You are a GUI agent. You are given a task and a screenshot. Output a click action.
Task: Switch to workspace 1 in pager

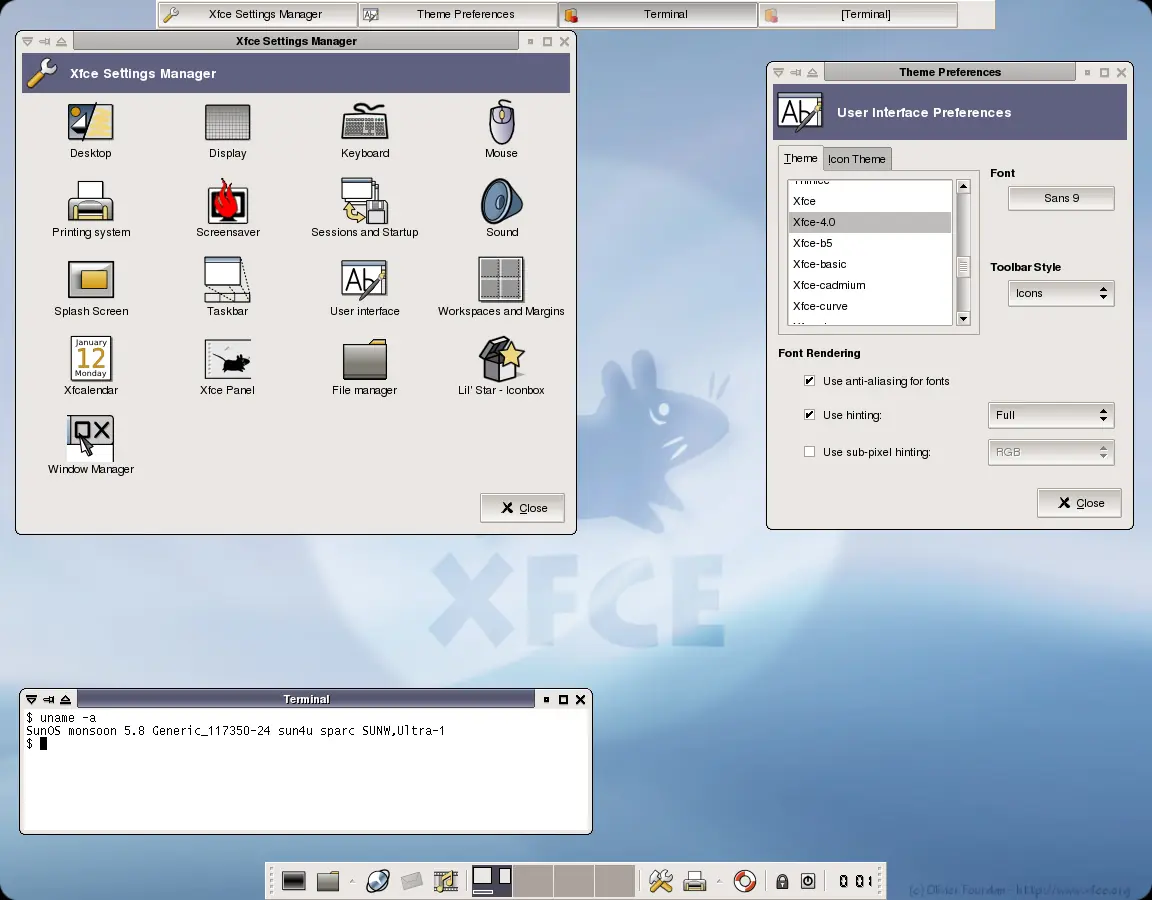[x=492, y=881]
